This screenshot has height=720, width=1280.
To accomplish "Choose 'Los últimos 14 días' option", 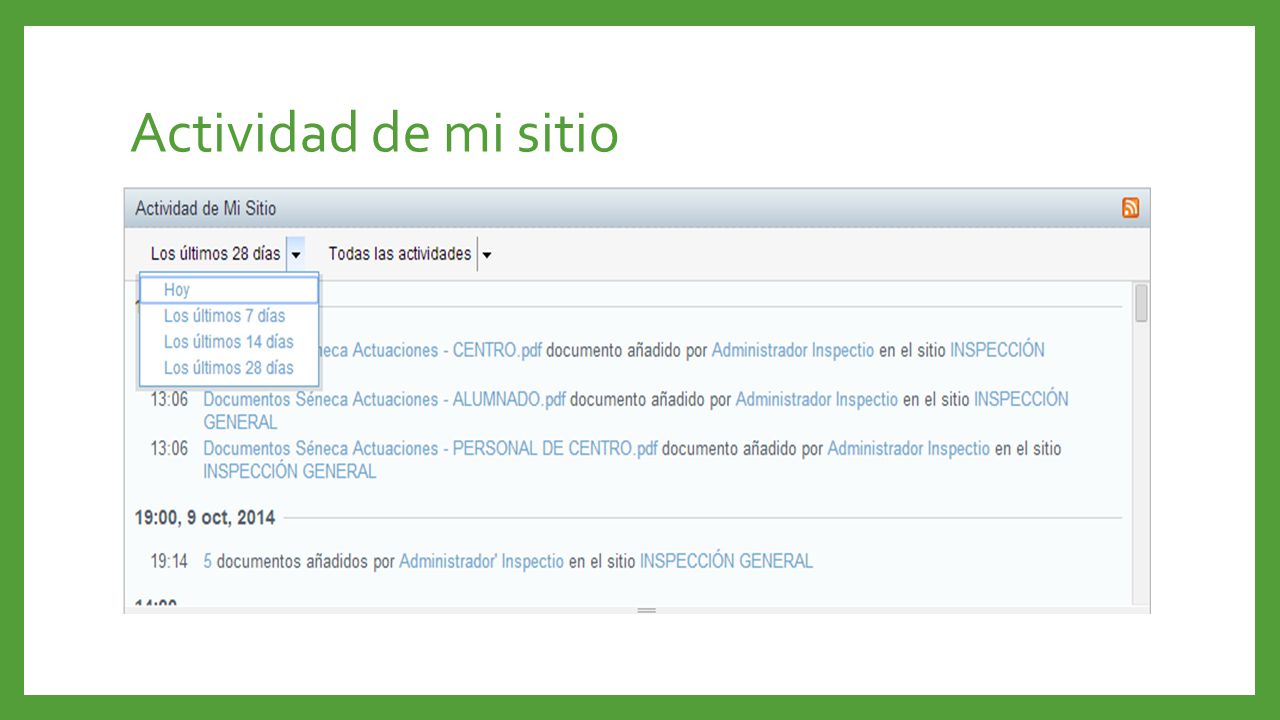I will point(229,342).
